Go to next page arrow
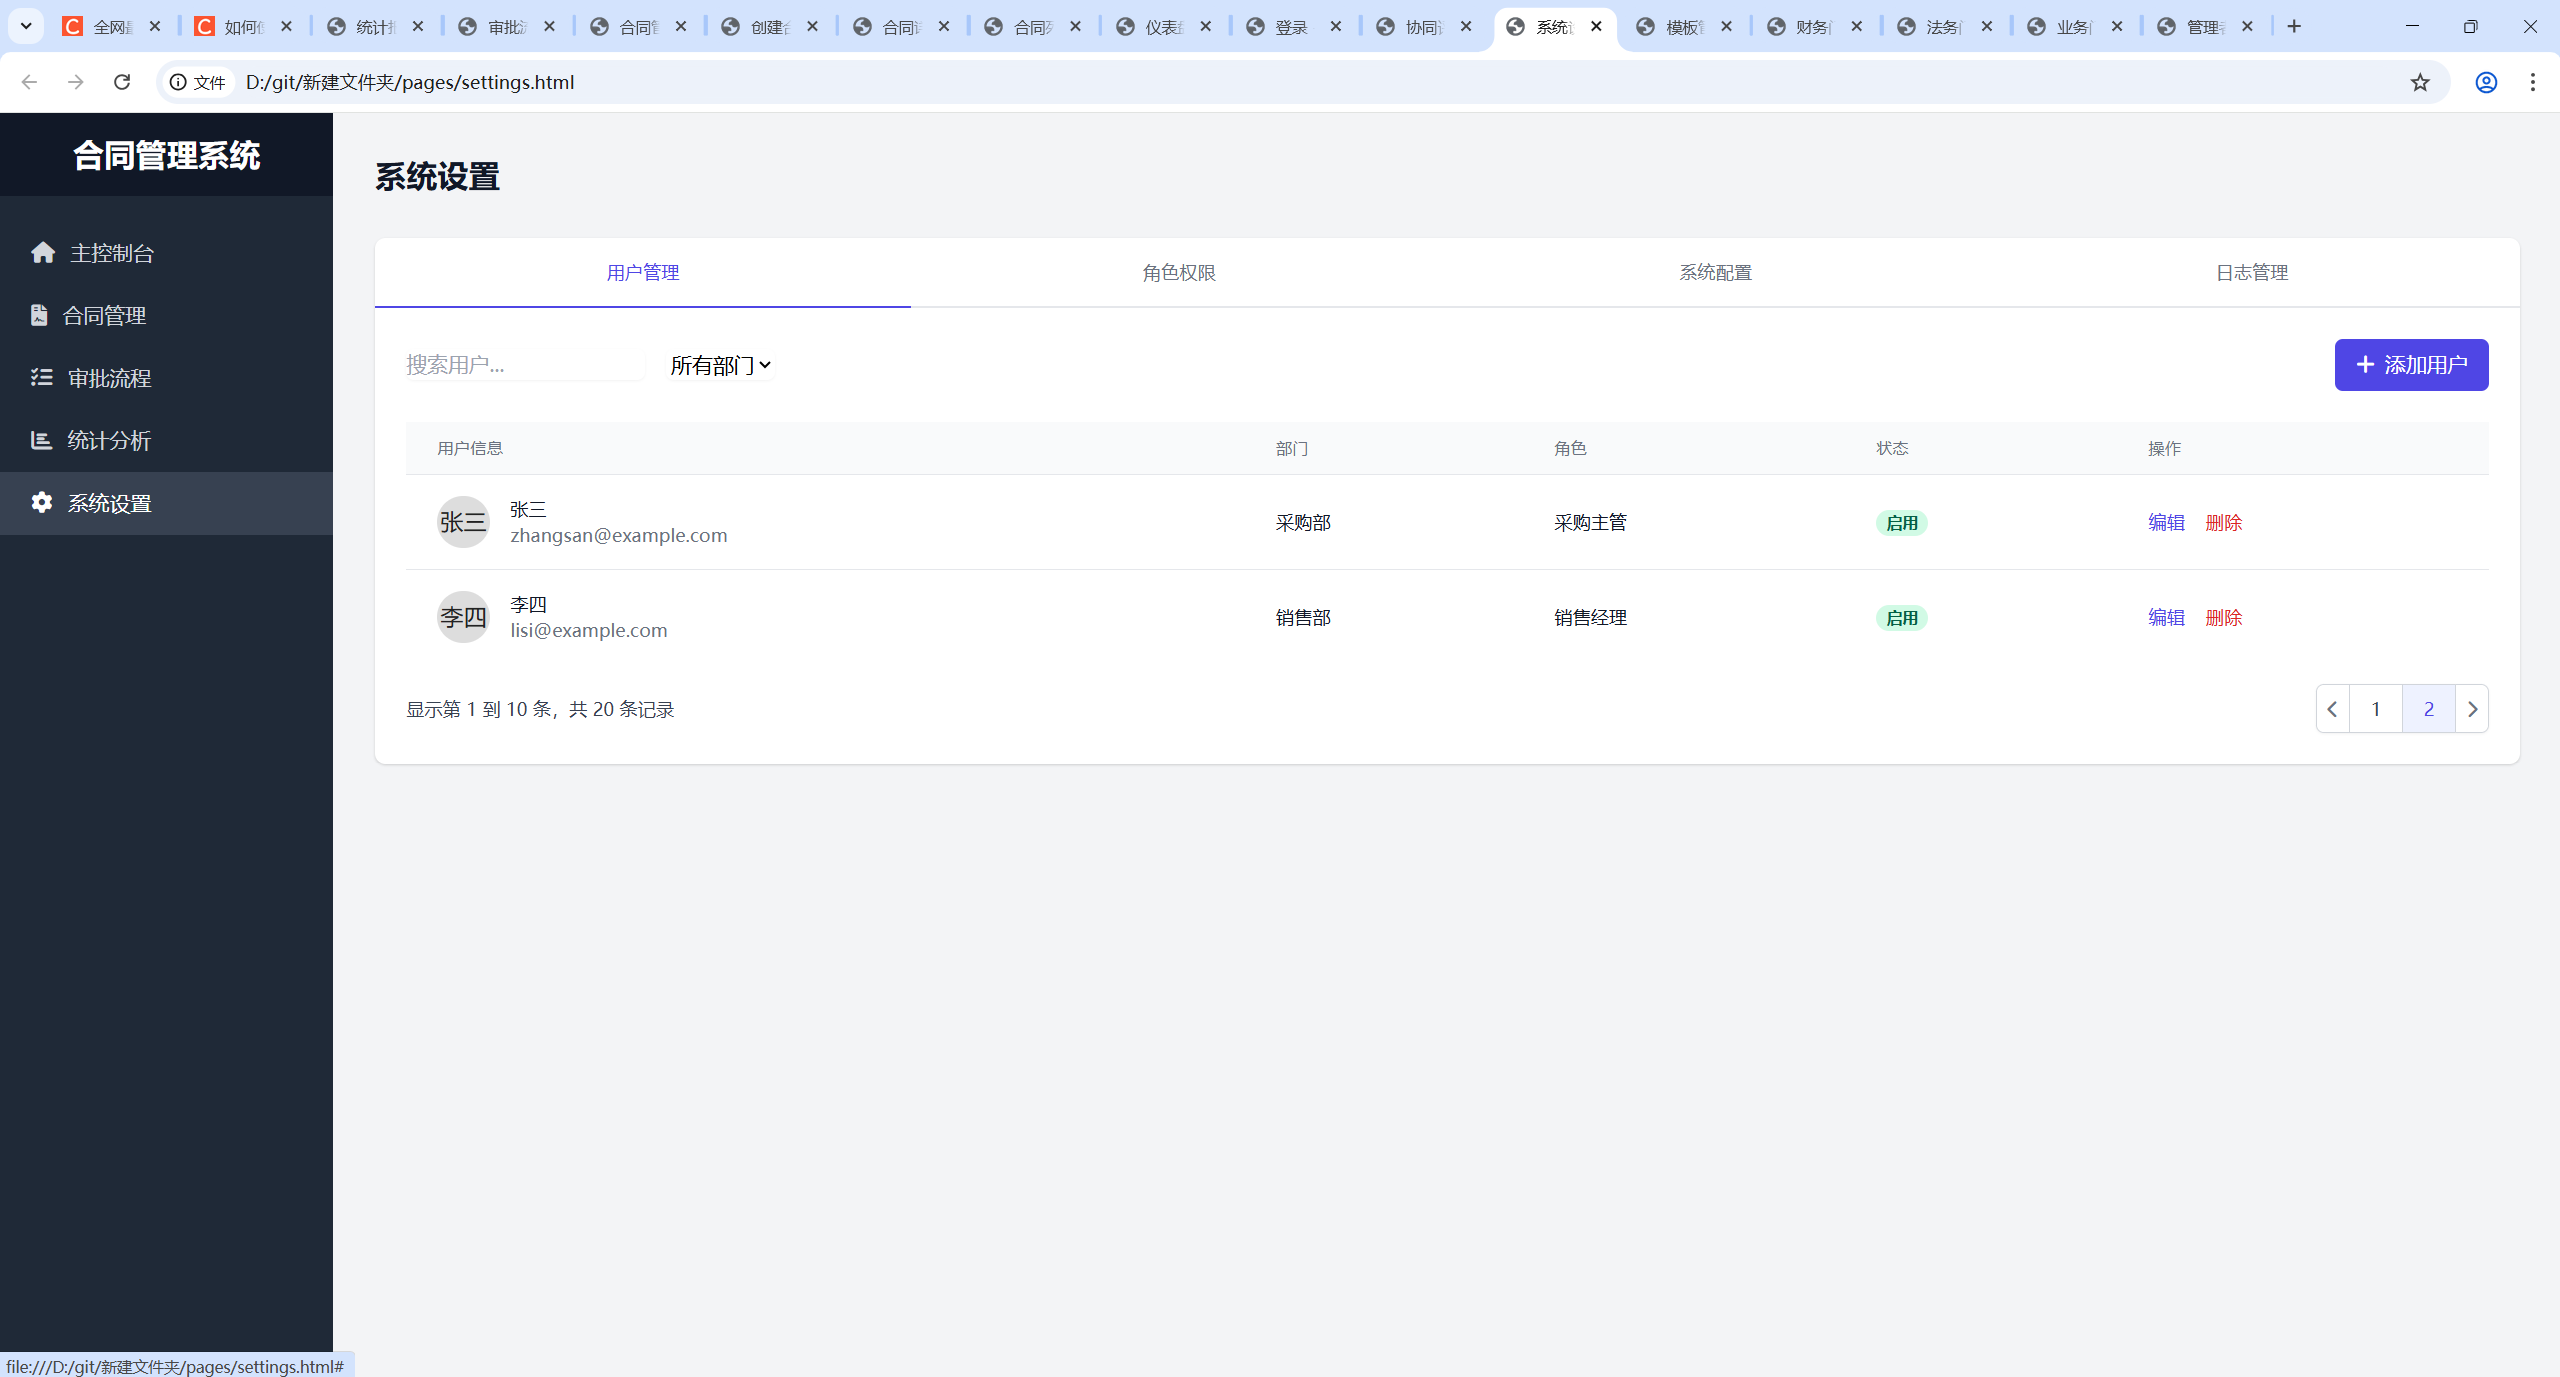 click(x=2472, y=709)
